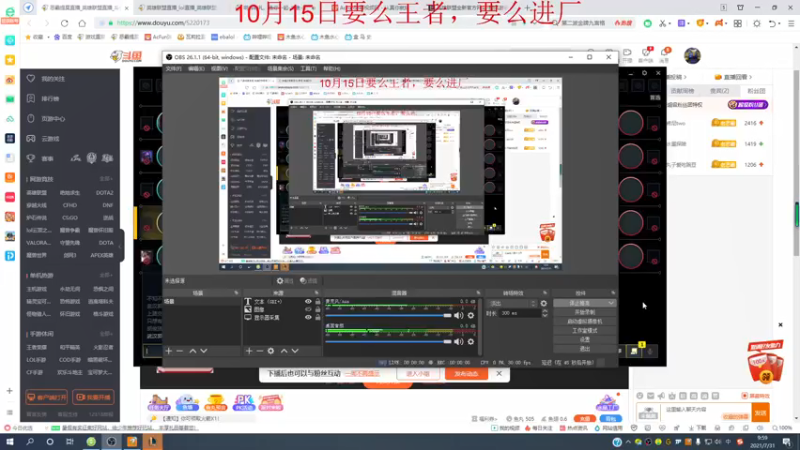Remove the selected source in OBS
800x450 pixels.
[260, 351]
